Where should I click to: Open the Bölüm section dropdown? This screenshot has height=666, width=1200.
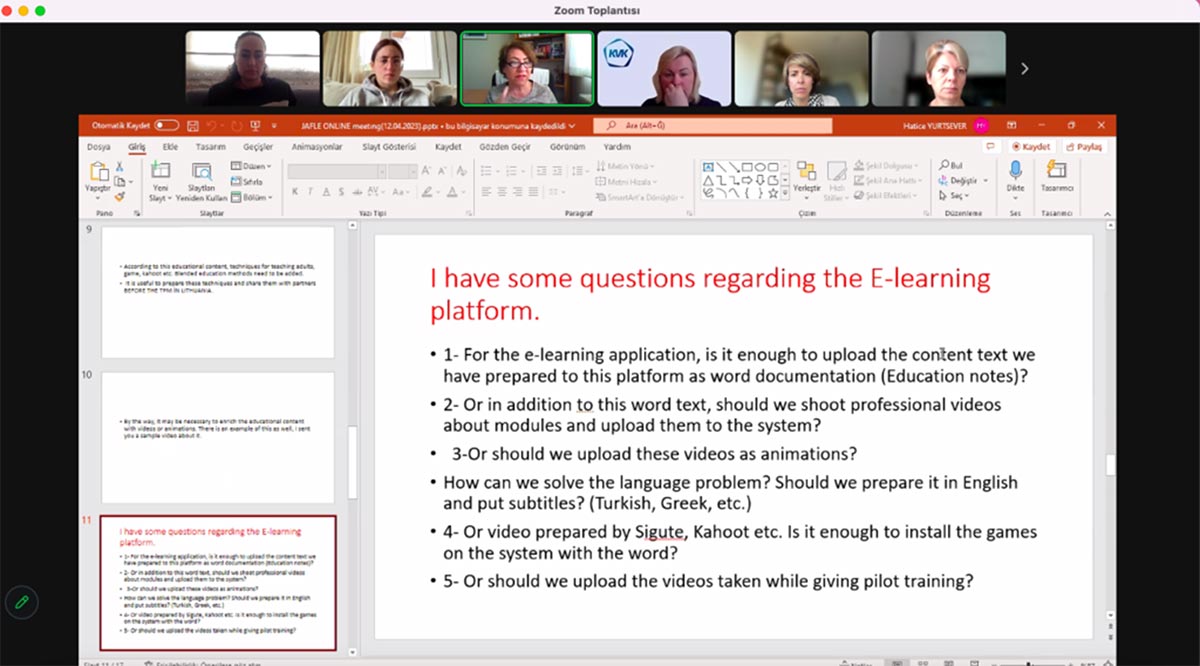pyautogui.click(x=252, y=197)
